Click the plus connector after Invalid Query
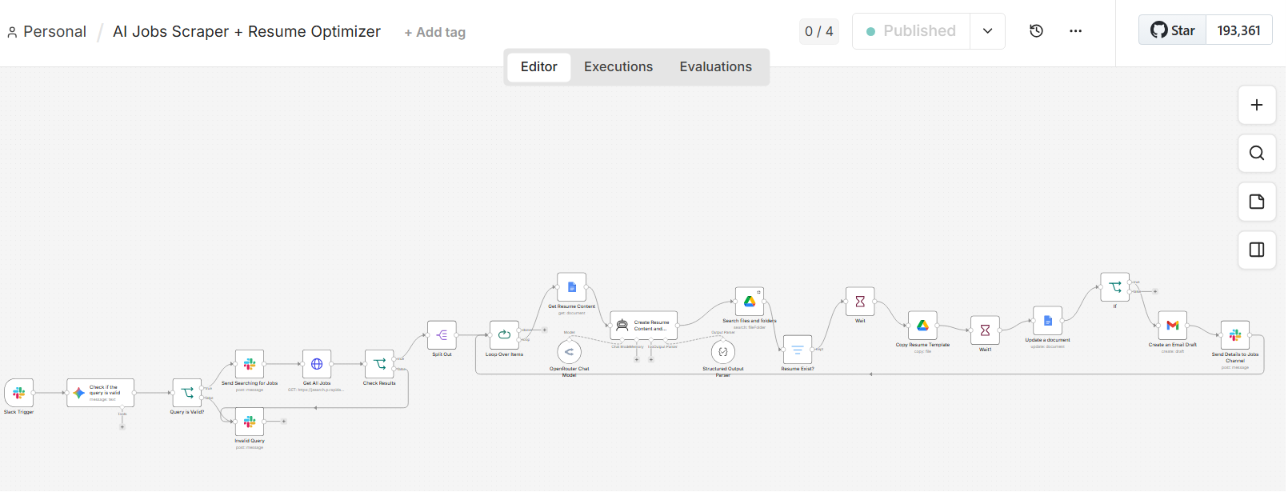 pos(284,422)
